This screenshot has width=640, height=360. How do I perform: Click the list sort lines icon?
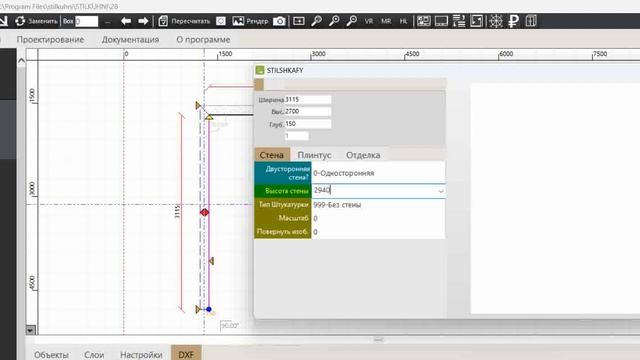coord(459,21)
